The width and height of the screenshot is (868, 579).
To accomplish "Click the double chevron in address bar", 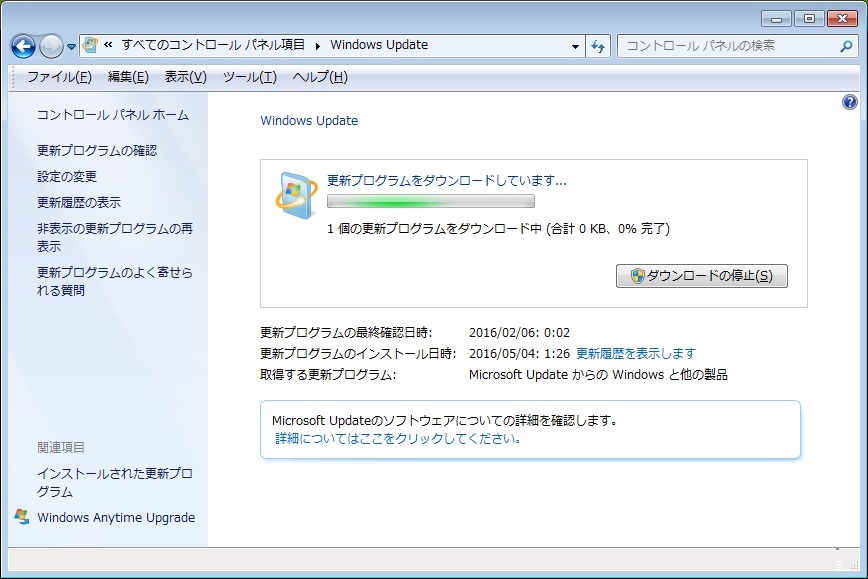I will (108, 45).
